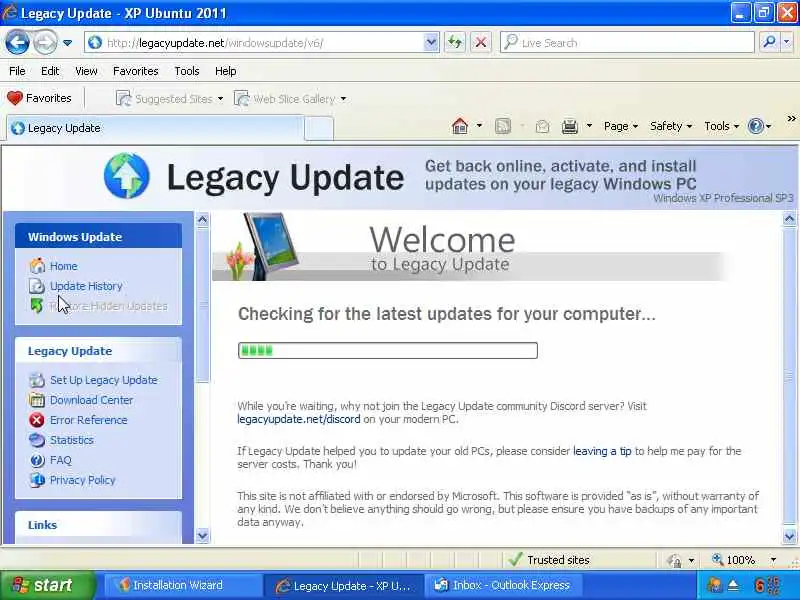Open Home link in Windows Update panel
The image size is (800, 600).
64,266
